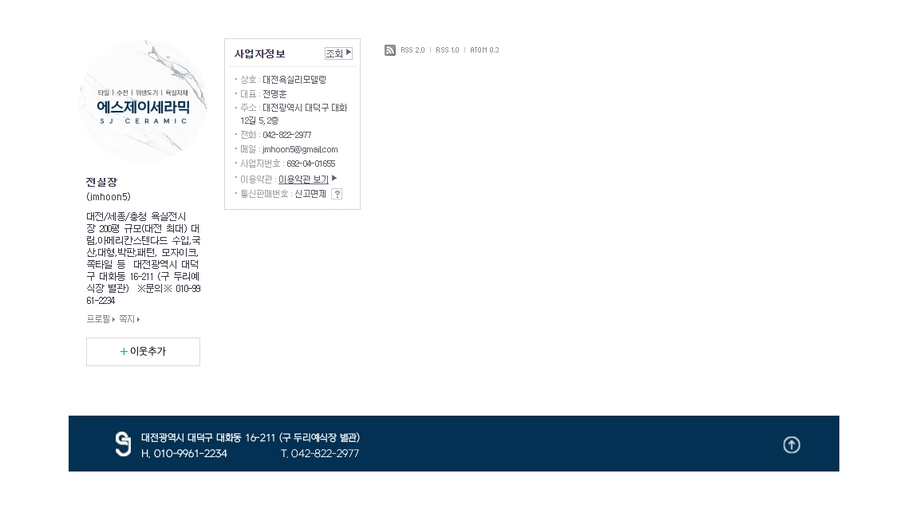This screenshot has width=900, height=513.
Task: Click the email jmhoon5@gmail.com
Action: (300, 149)
